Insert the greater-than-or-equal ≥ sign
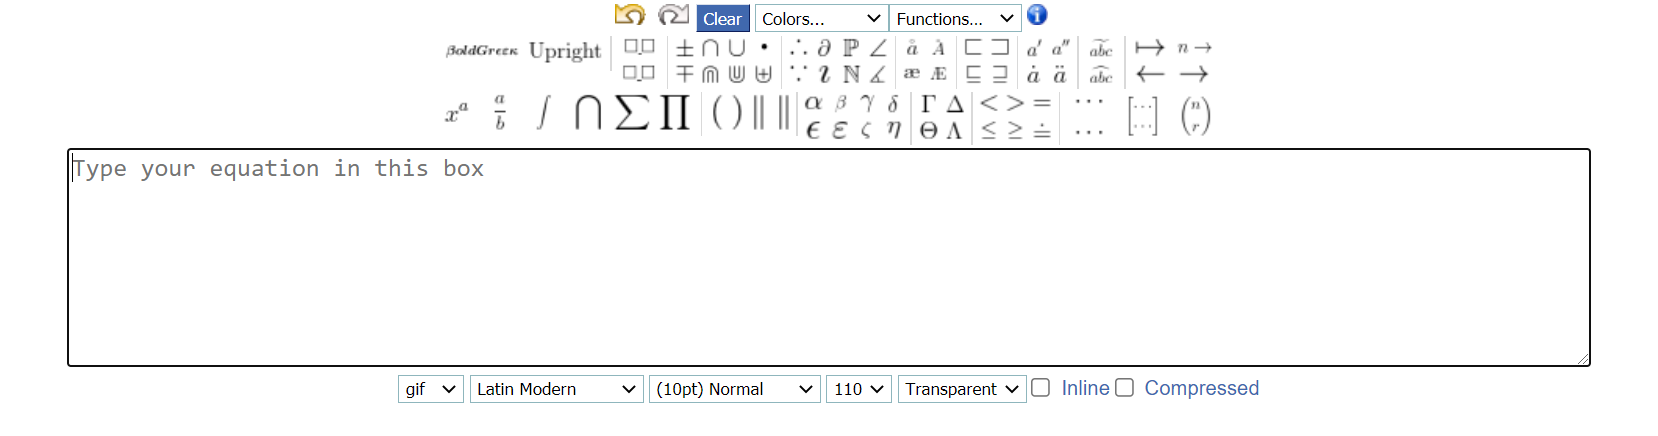This screenshot has width=1658, height=436. coord(1015,130)
